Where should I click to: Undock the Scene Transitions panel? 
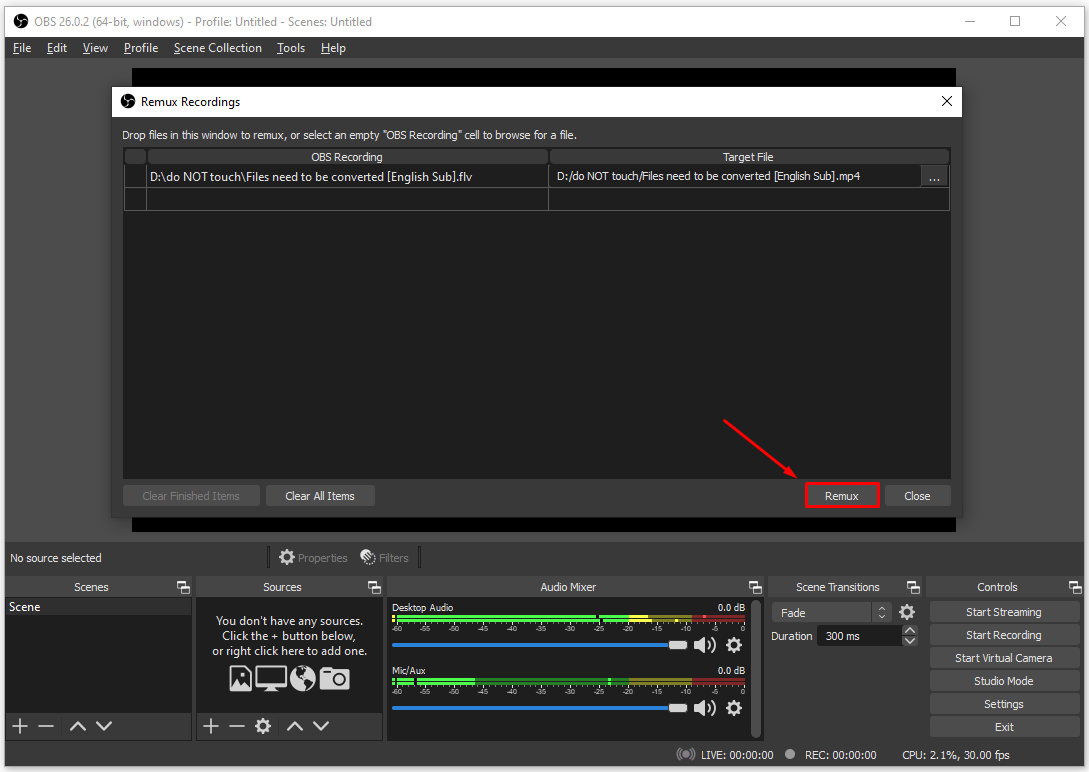click(x=913, y=587)
